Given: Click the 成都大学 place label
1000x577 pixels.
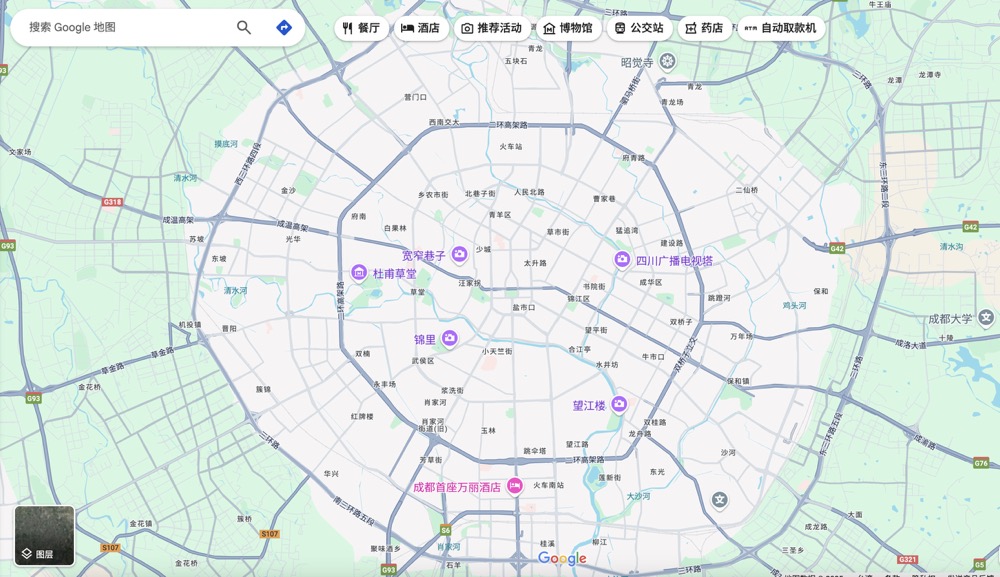Looking at the screenshot, I should [x=950, y=319].
